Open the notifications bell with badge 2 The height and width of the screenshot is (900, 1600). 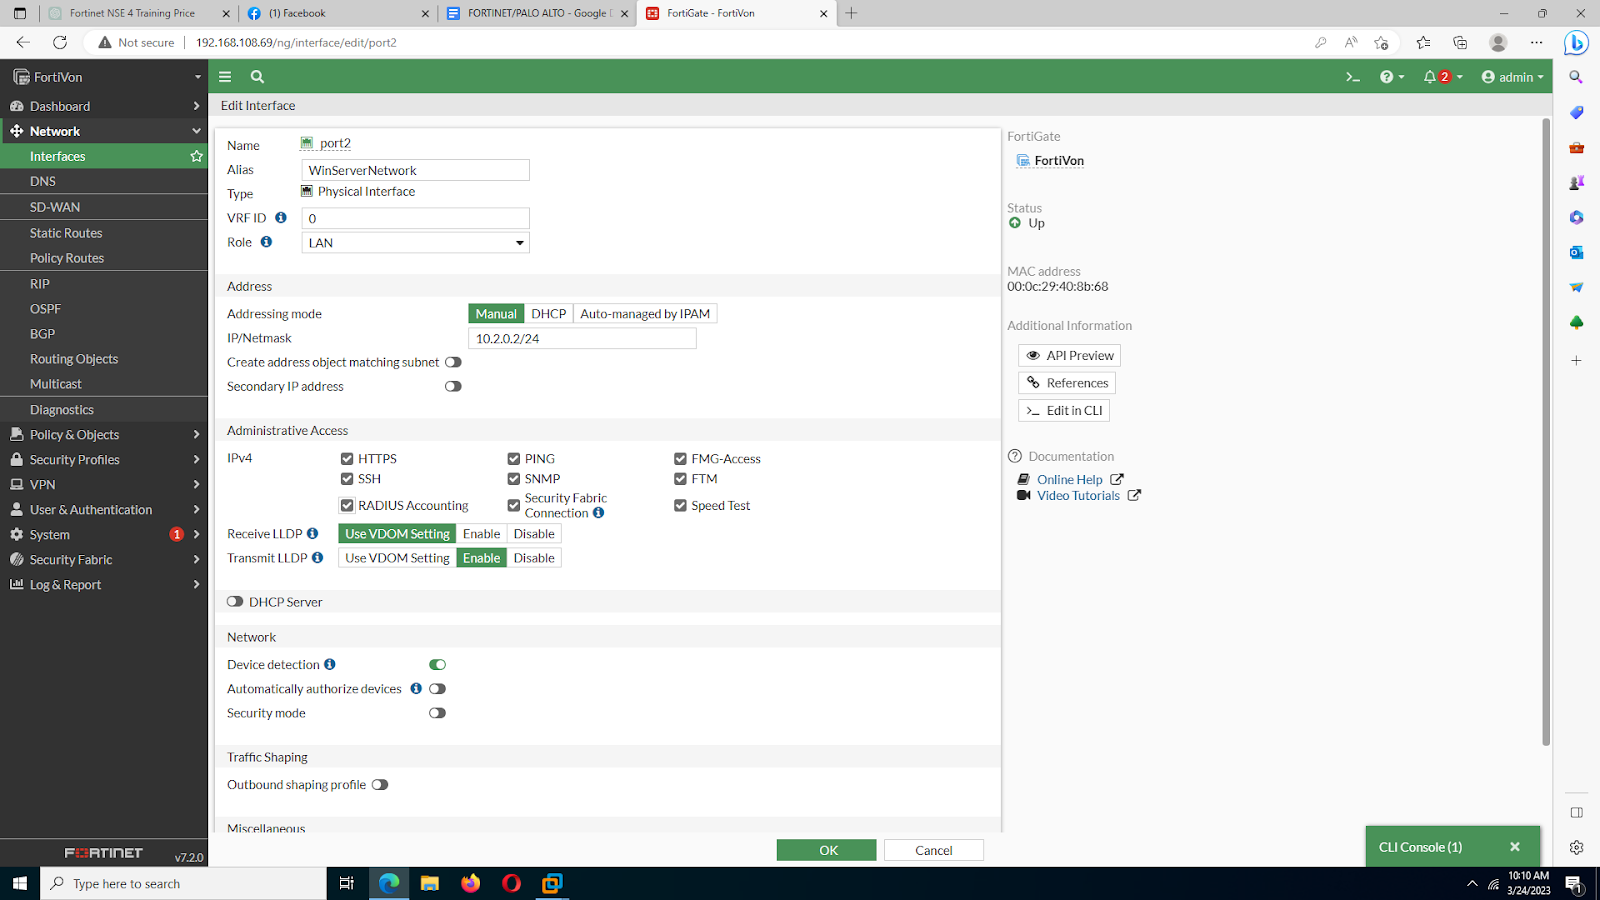[x=1443, y=77]
